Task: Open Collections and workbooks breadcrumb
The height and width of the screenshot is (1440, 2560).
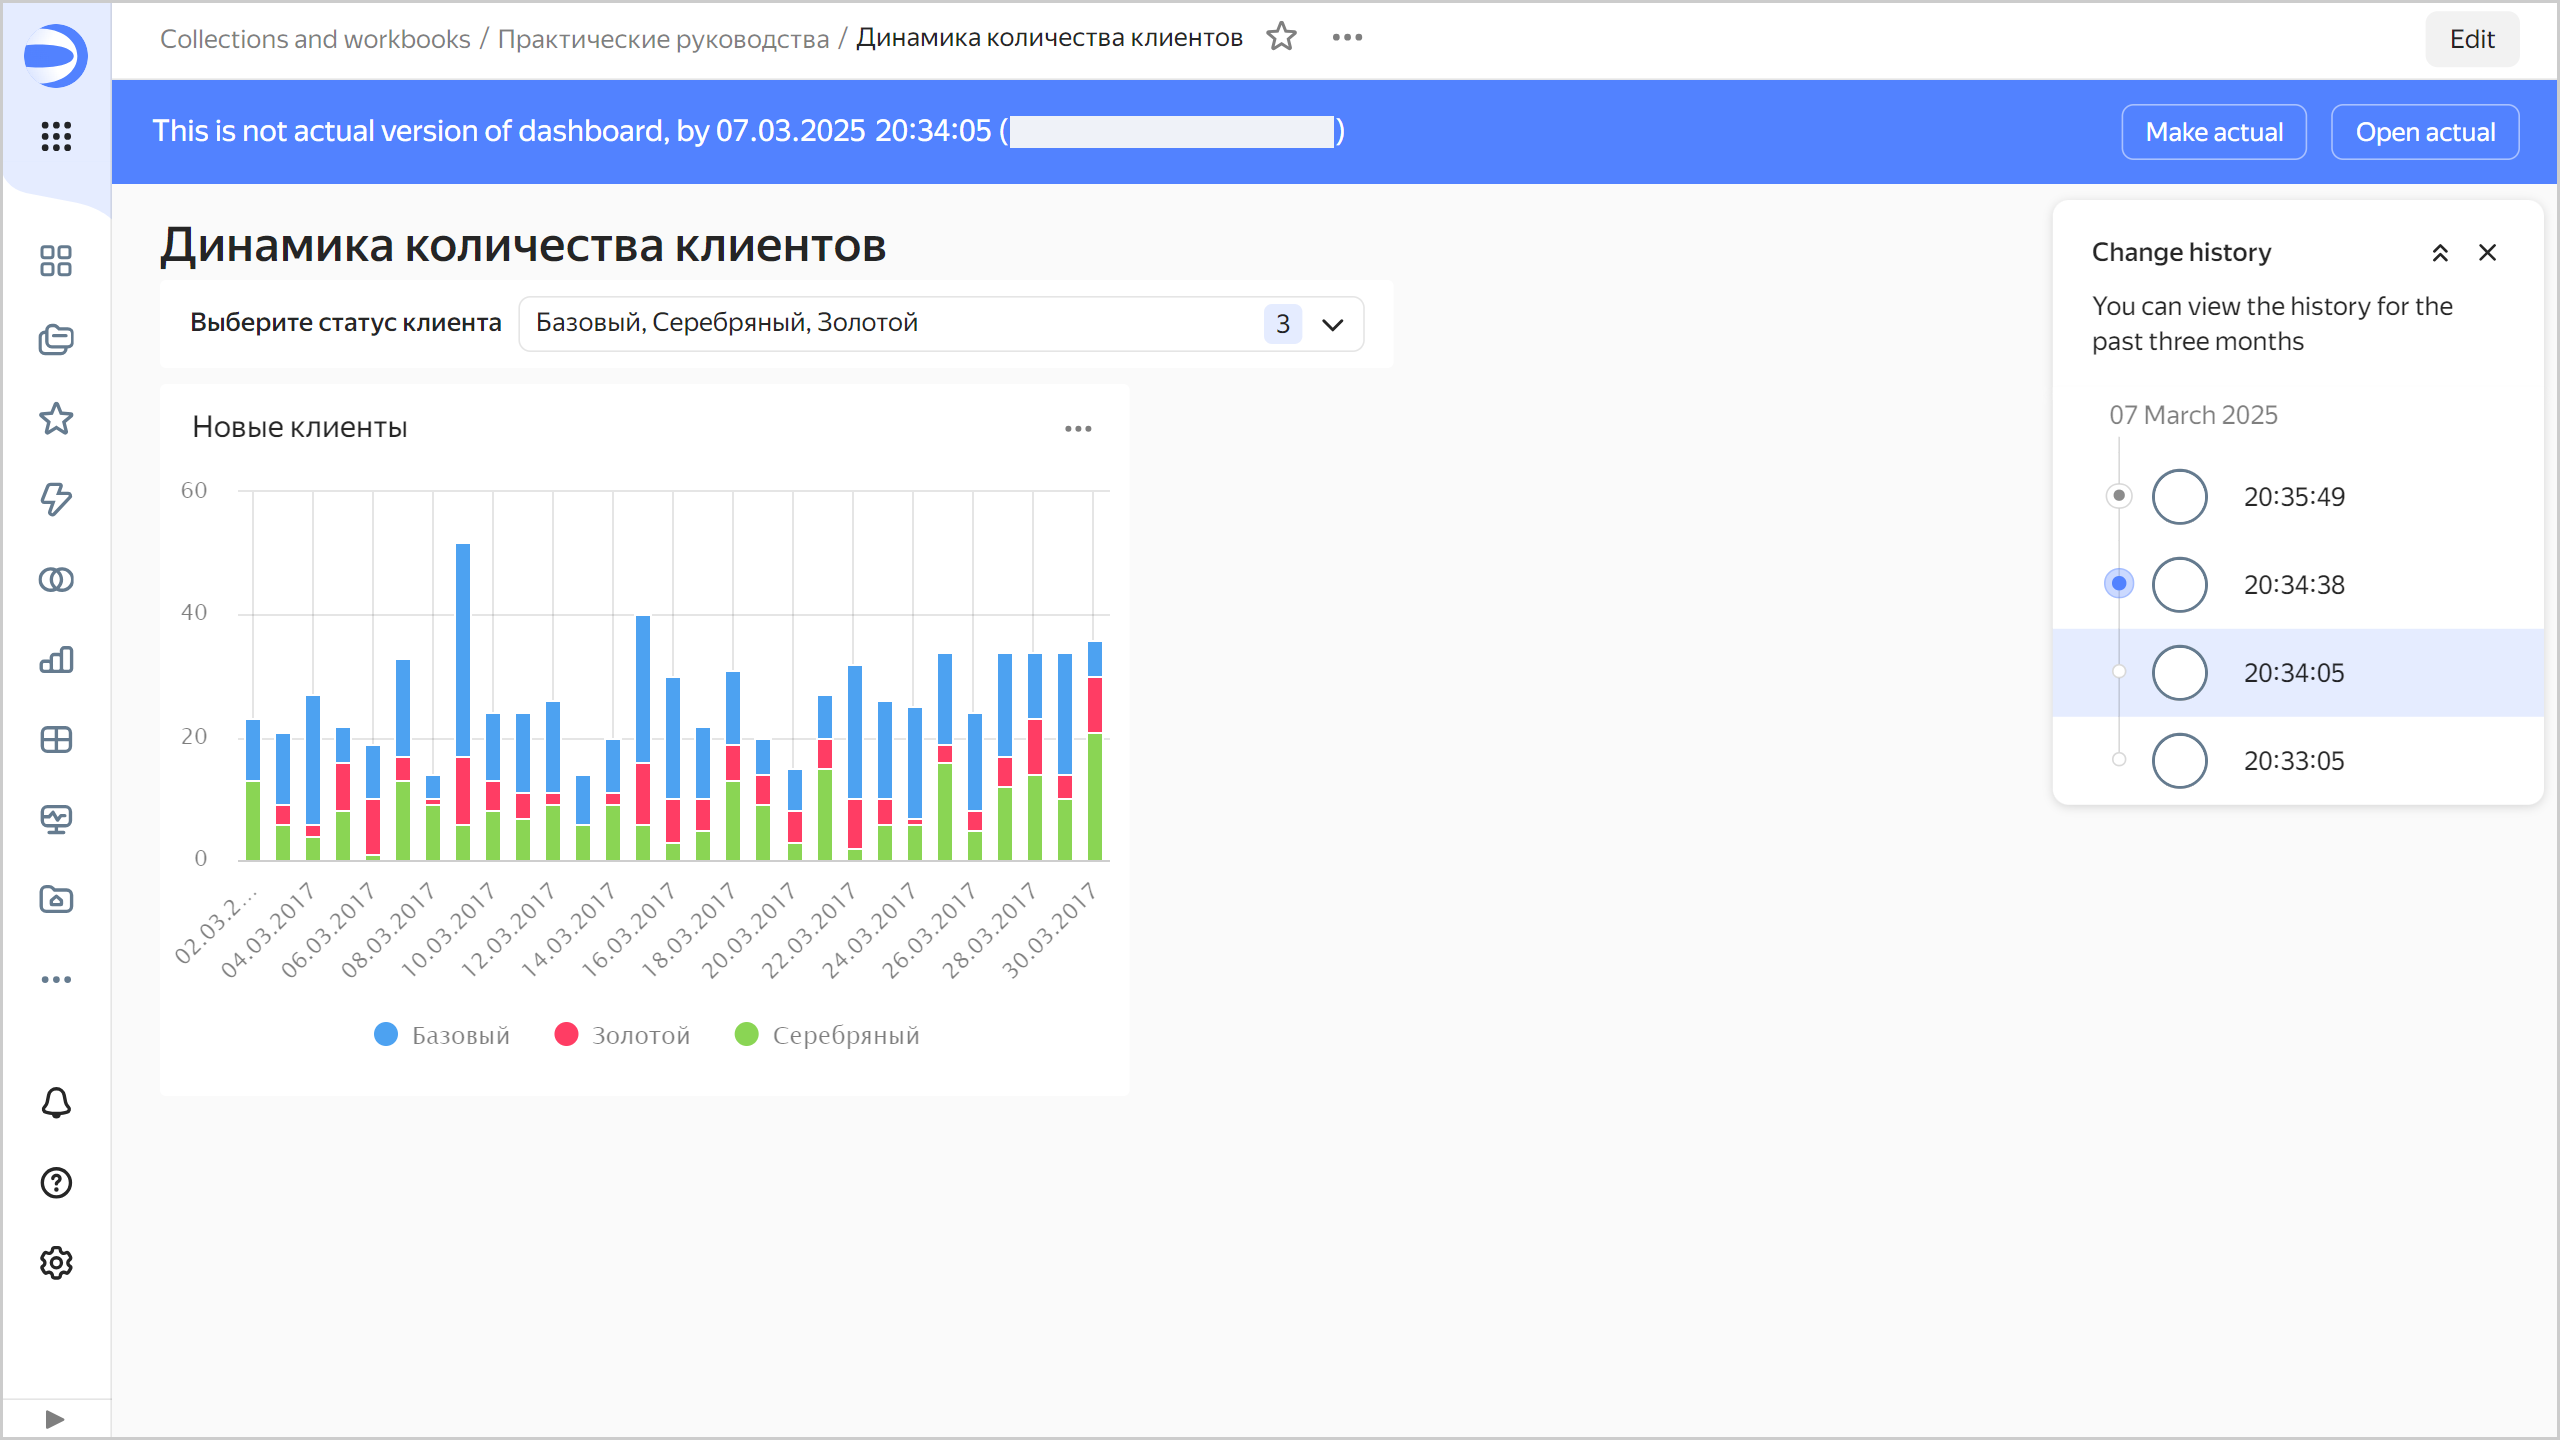Action: 315,39
